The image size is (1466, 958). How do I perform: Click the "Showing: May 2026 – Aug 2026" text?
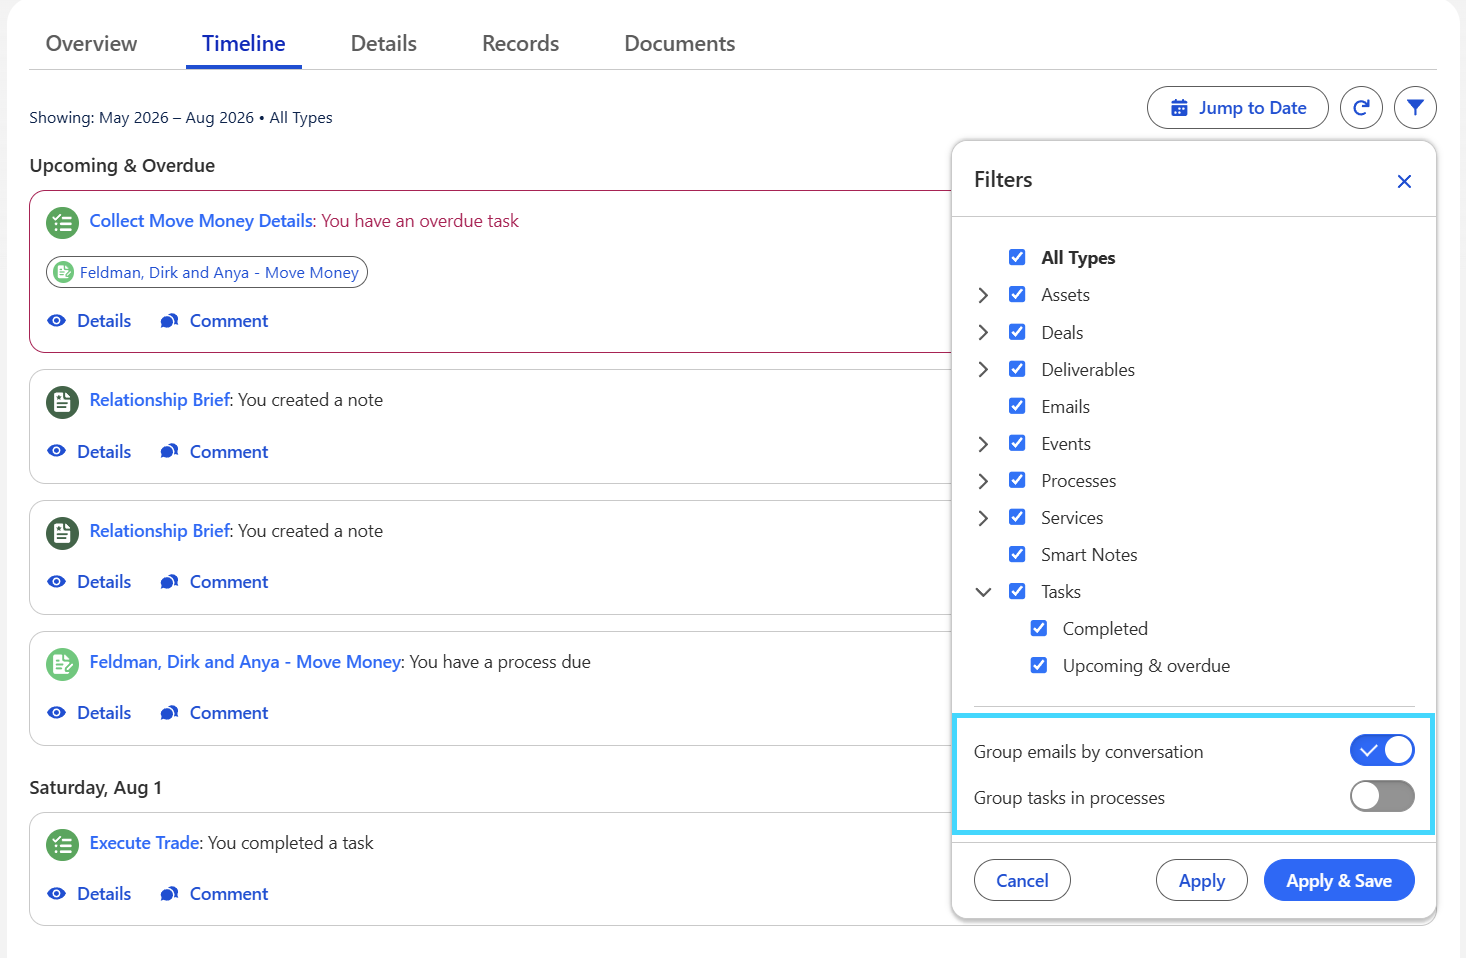142,118
